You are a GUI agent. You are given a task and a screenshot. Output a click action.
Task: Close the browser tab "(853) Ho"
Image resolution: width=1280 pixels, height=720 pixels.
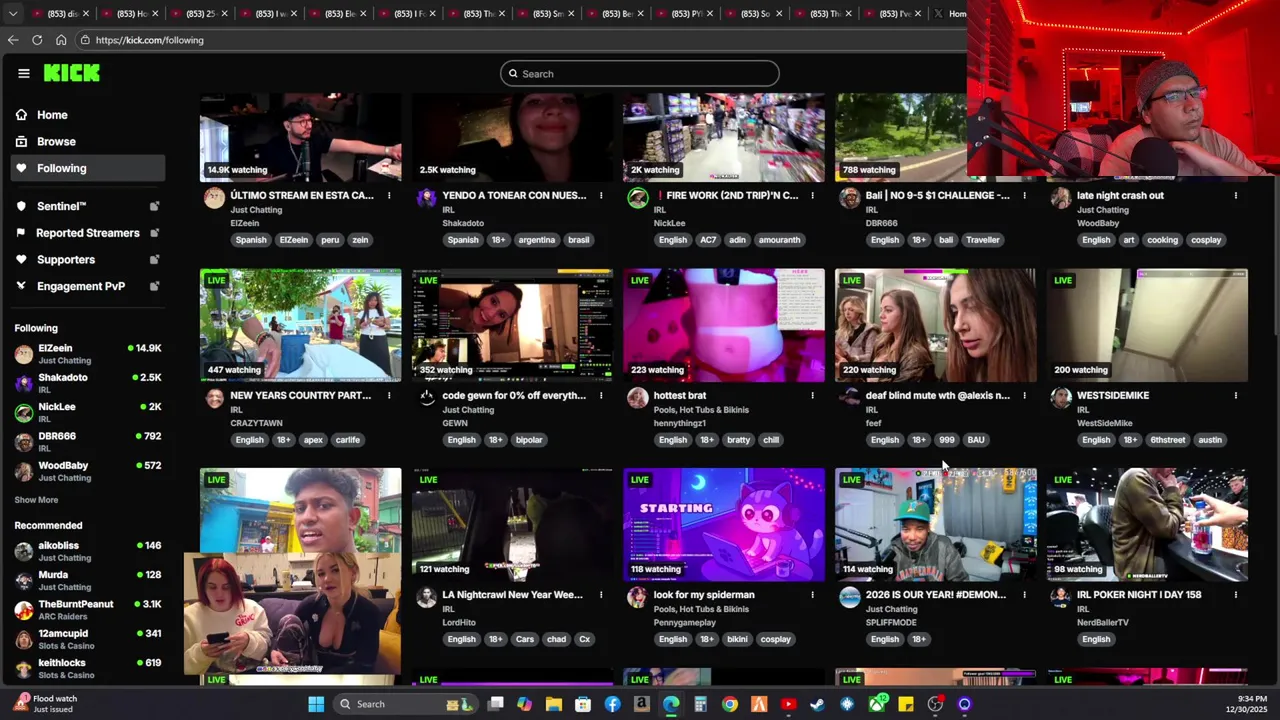[x=154, y=14]
